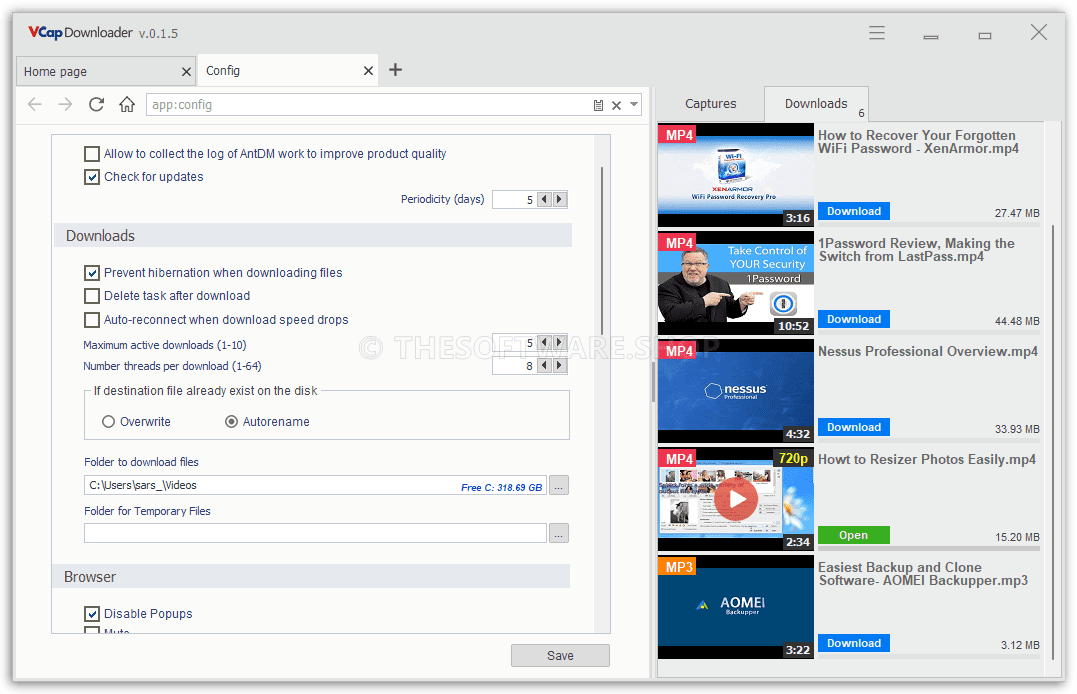Toggle Check for updates checkbox
The width and height of the screenshot is (1077, 694).
[91, 177]
